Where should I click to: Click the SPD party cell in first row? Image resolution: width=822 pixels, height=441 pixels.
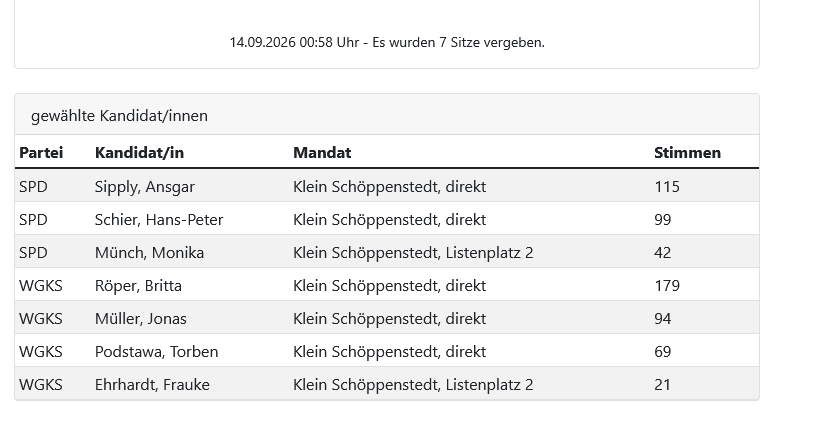[x=33, y=187]
